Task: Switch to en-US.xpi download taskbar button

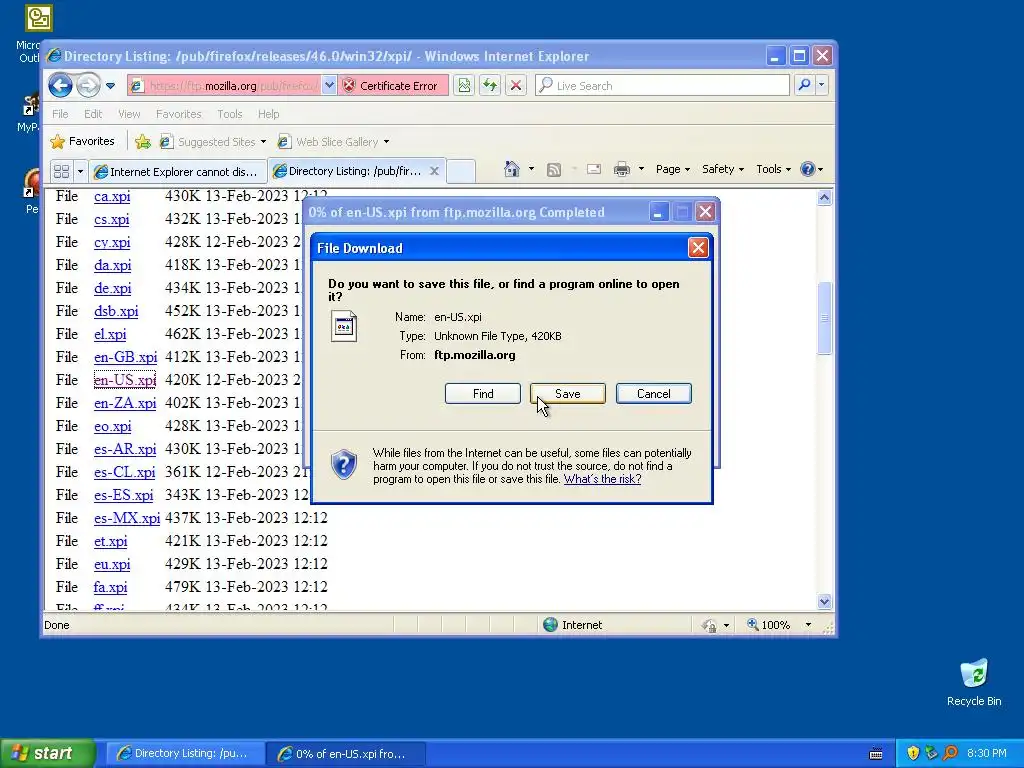Action: point(346,754)
